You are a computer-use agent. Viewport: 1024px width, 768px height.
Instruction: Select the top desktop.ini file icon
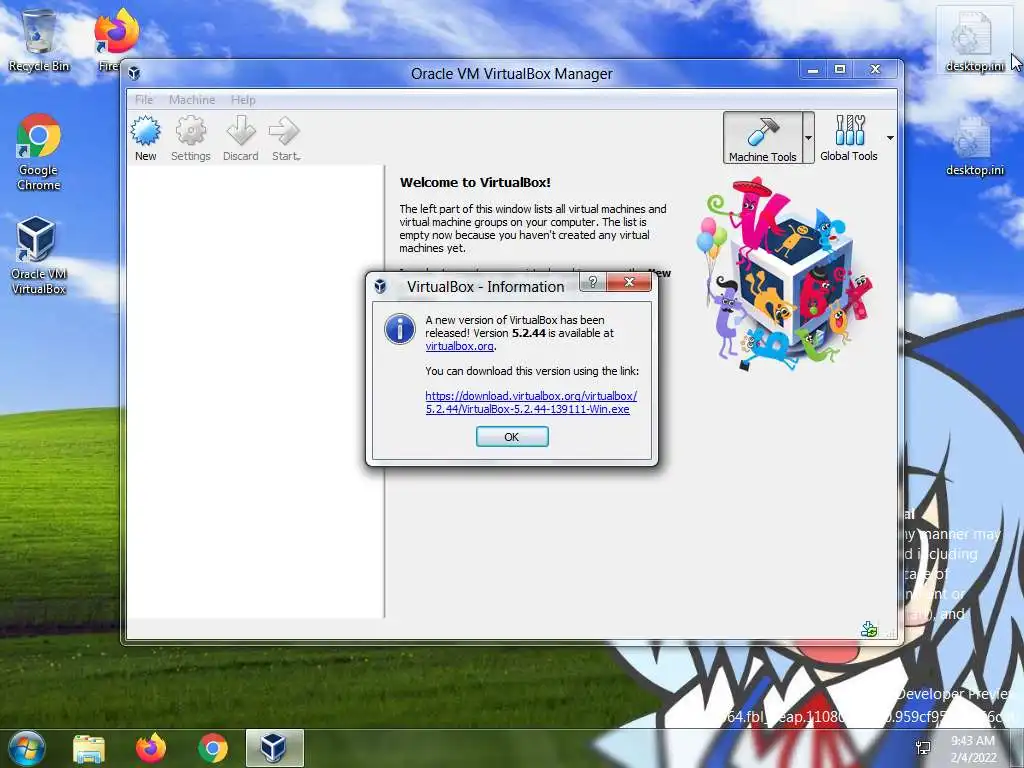(974, 40)
